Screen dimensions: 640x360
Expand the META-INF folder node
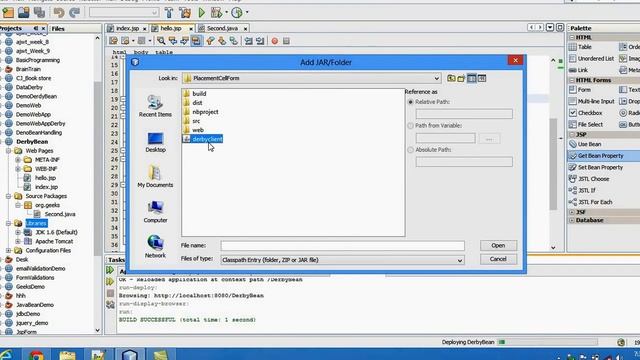(18, 160)
